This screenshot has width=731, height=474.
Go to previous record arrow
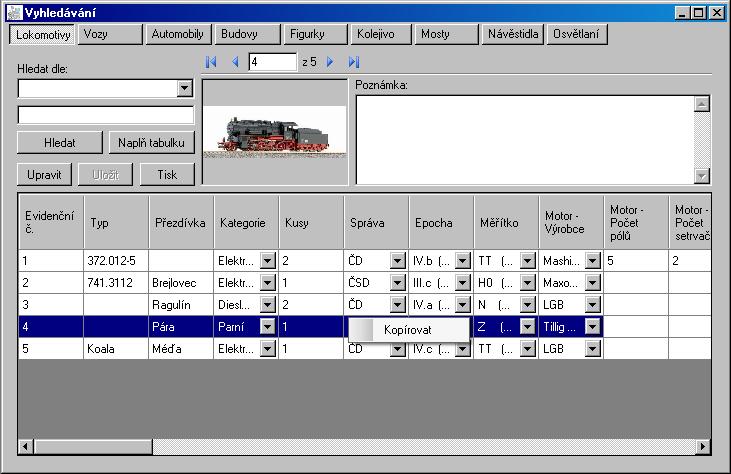tap(236, 62)
